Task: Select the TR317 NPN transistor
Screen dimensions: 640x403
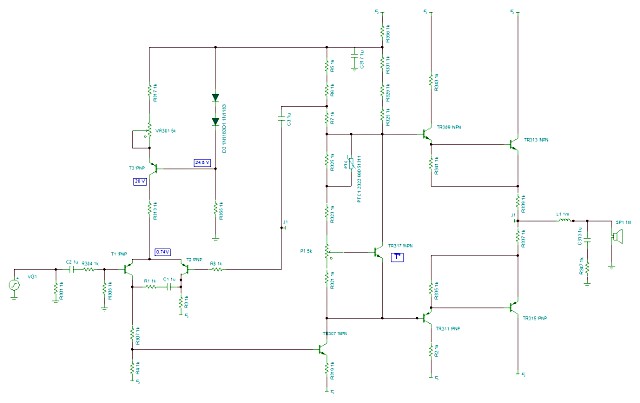Action: click(x=378, y=252)
